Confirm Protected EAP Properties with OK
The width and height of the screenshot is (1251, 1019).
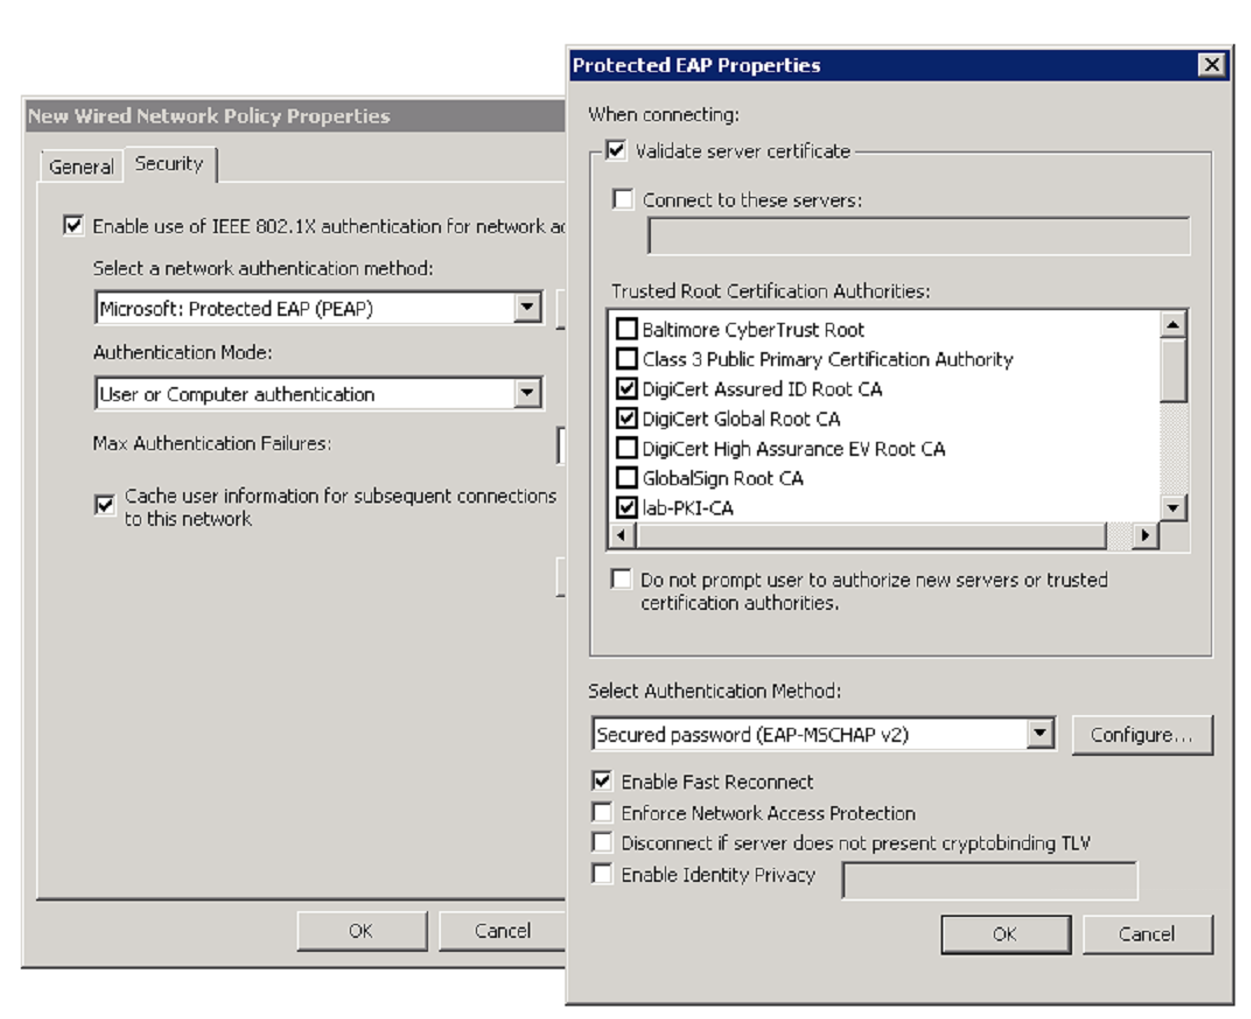click(x=1006, y=934)
